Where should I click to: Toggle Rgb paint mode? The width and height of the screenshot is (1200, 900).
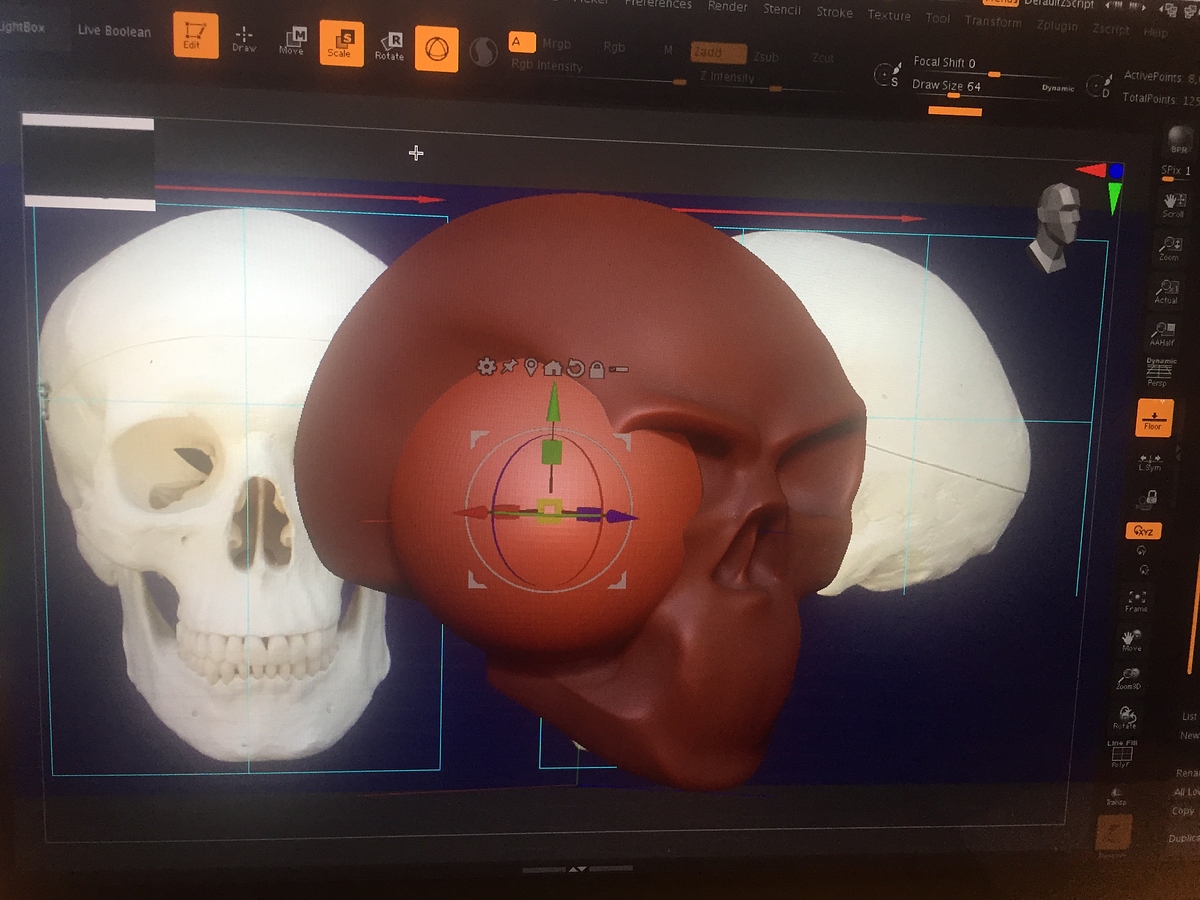pyautogui.click(x=615, y=48)
